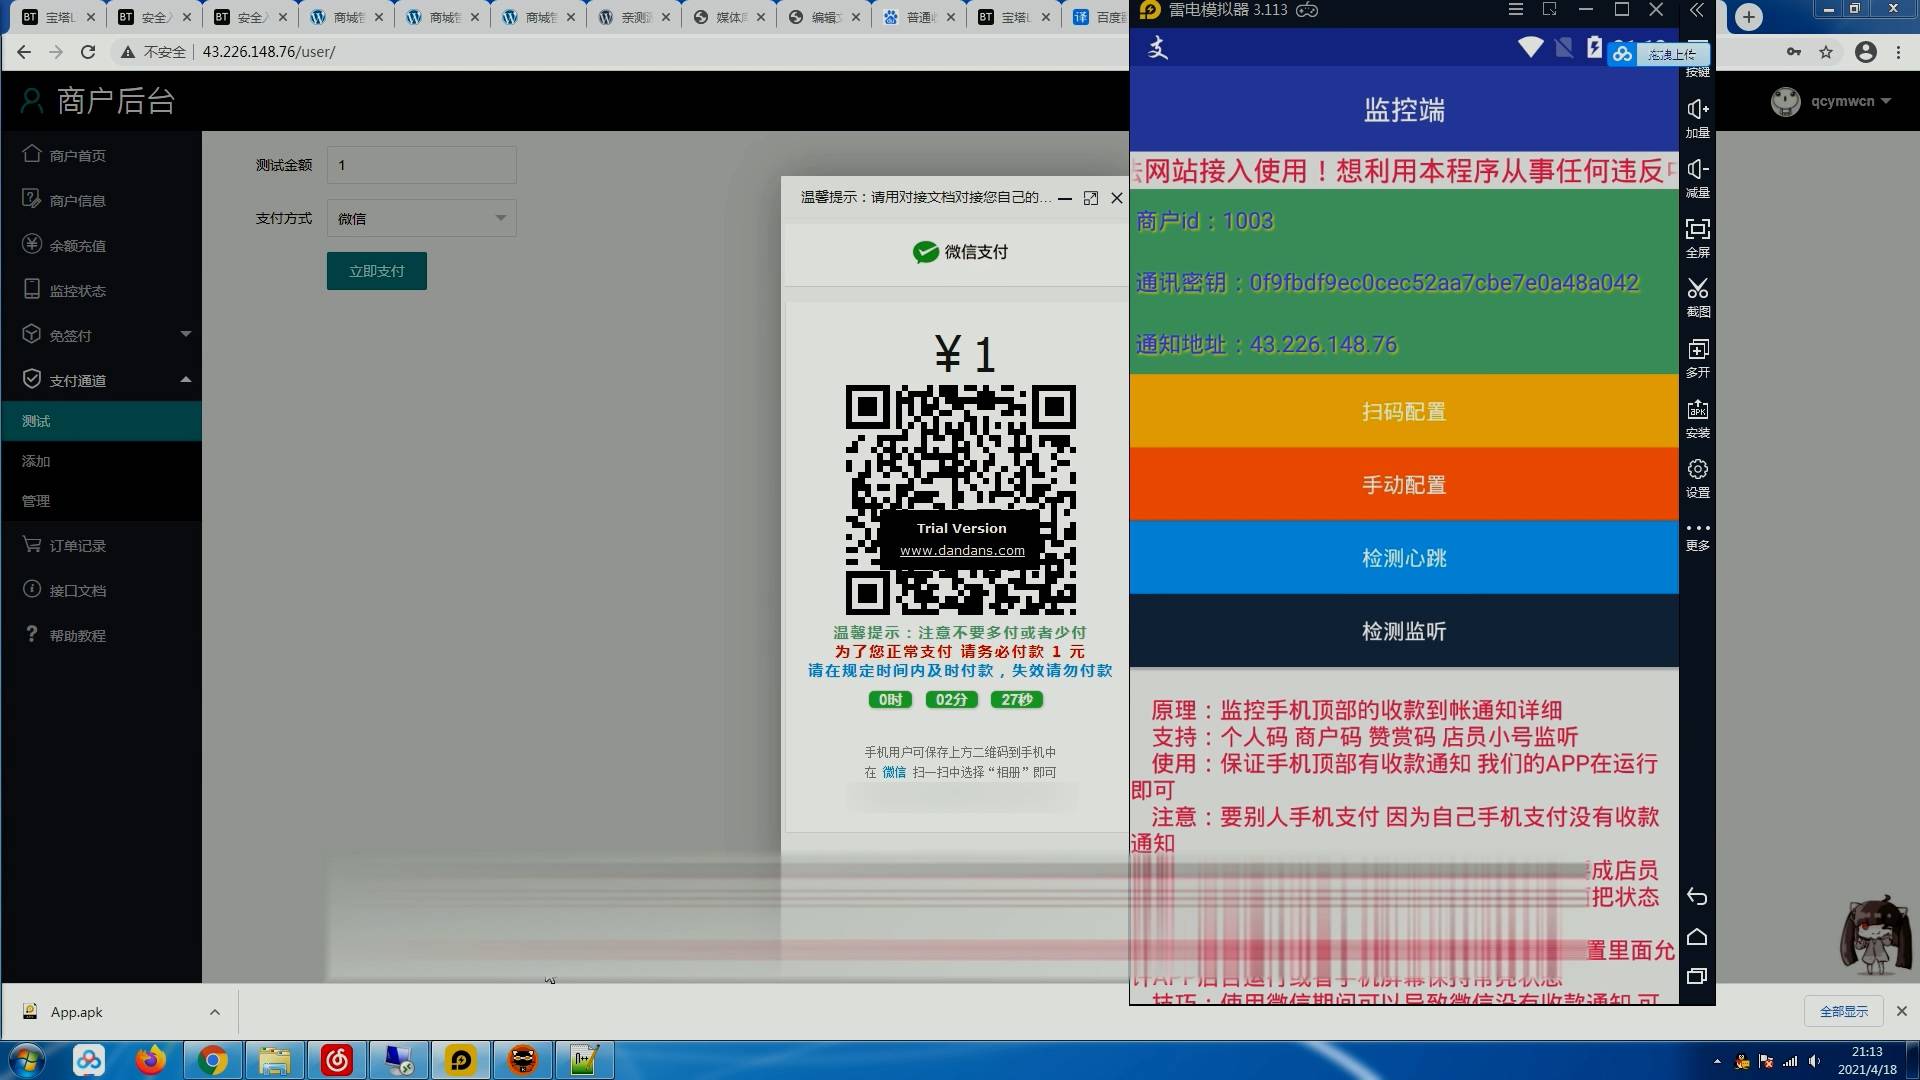Click browser back arrow

[24, 52]
